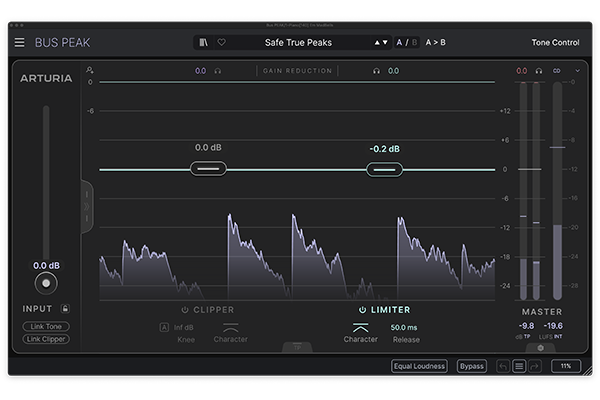
Task: Open the Safe True Peaks preset name
Action: (298, 42)
